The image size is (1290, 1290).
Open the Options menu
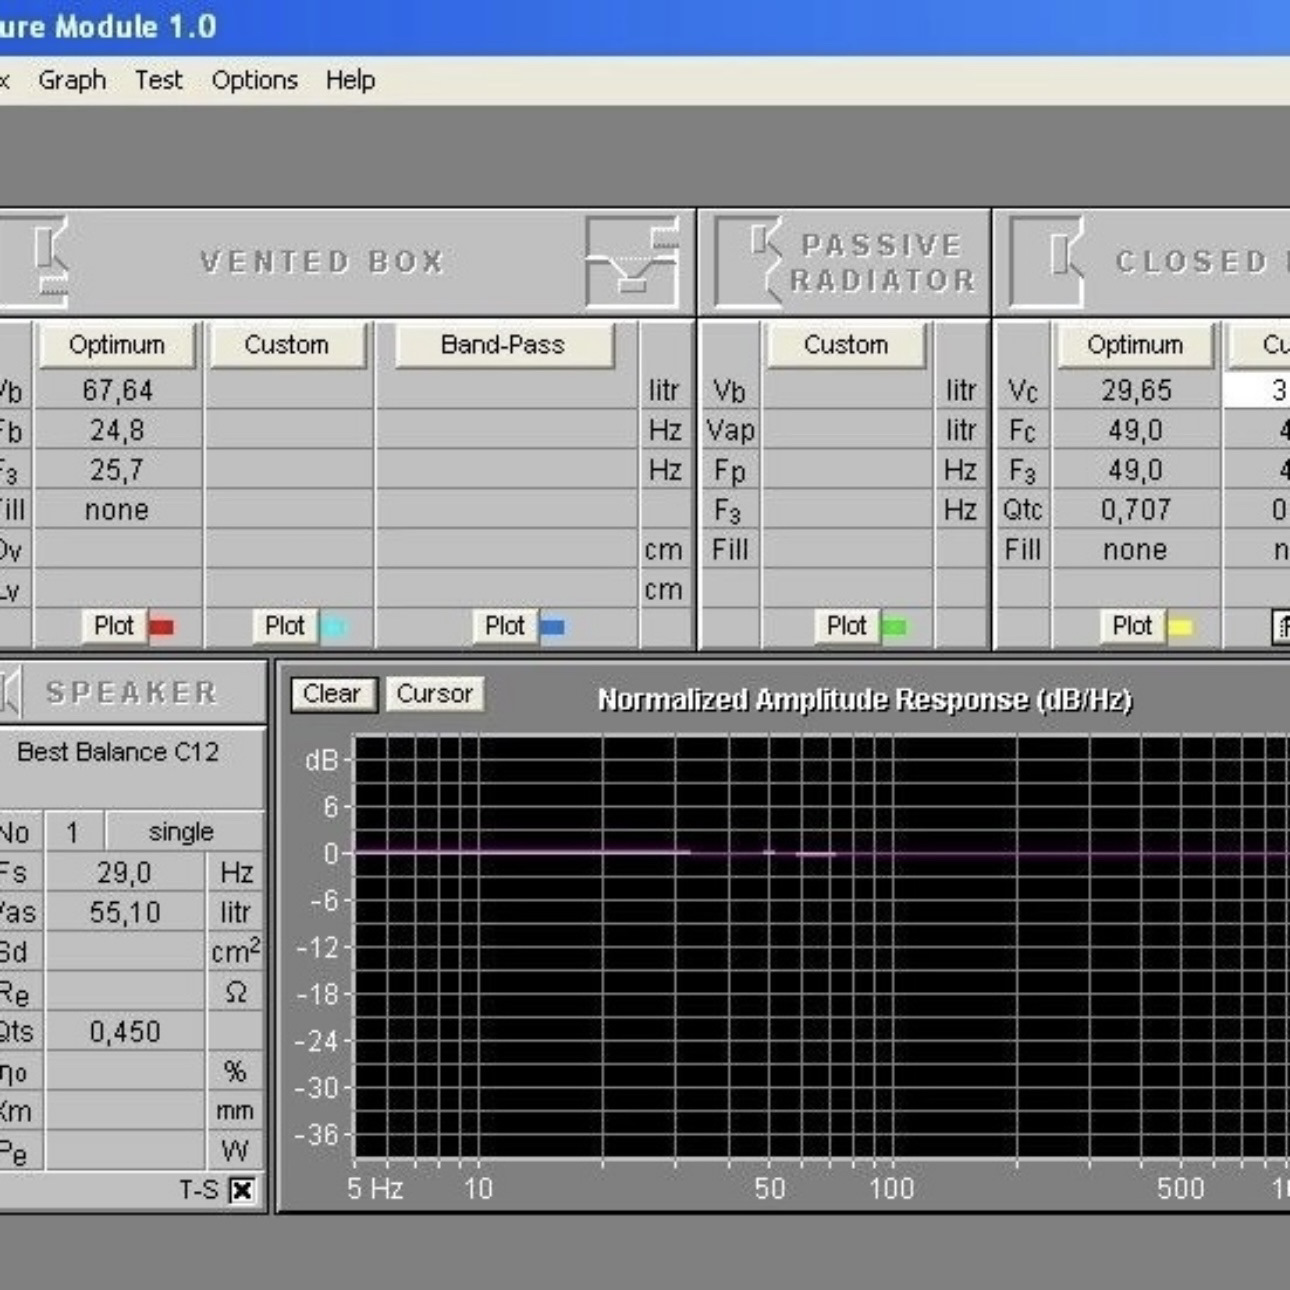click(254, 80)
